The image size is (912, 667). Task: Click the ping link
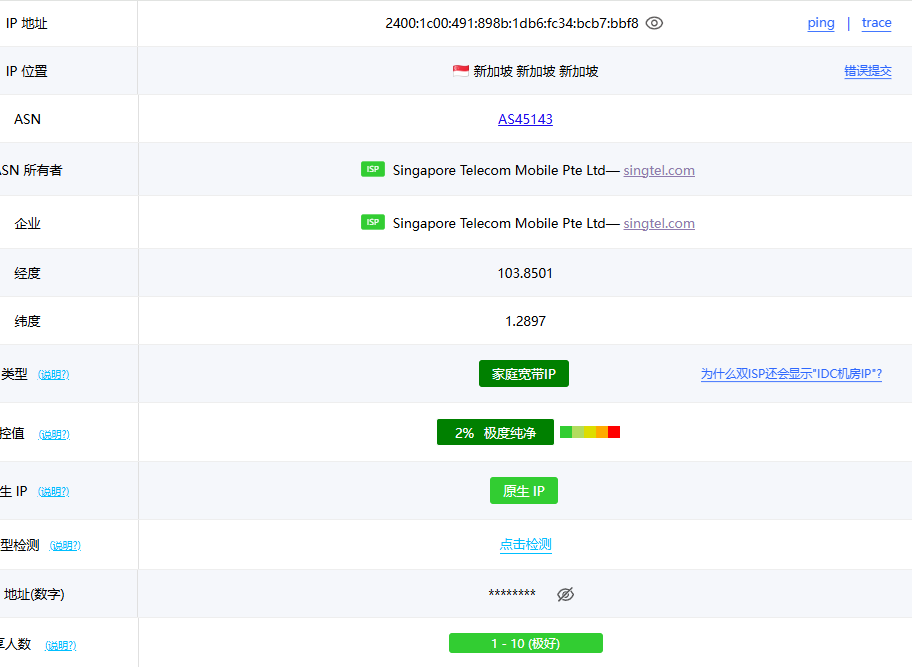point(821,23)
